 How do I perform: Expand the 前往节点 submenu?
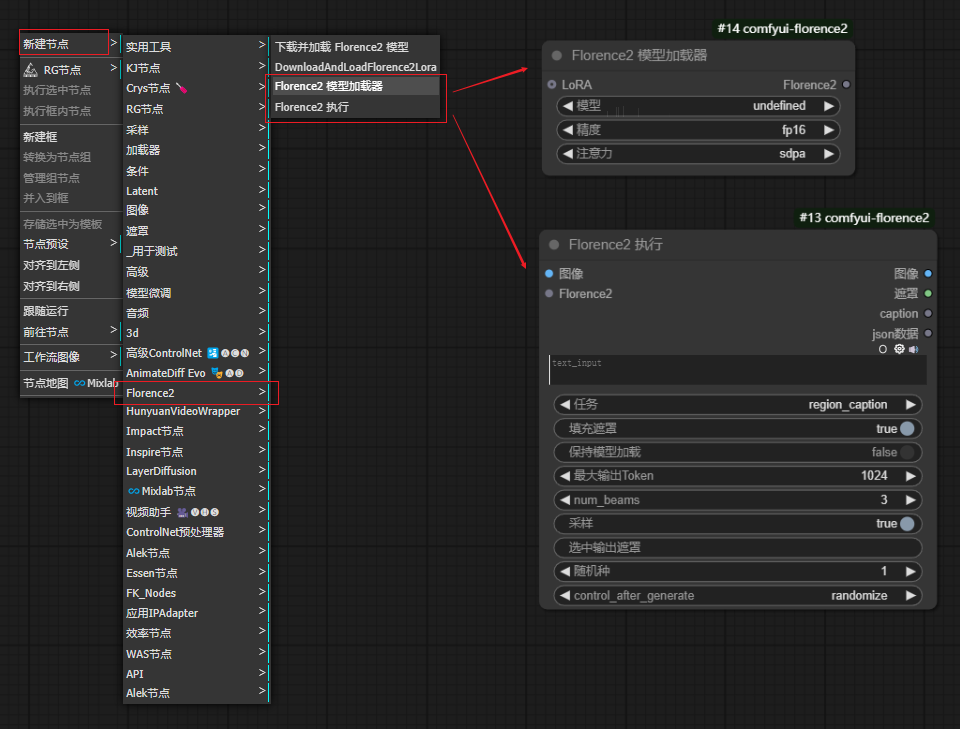70,332
